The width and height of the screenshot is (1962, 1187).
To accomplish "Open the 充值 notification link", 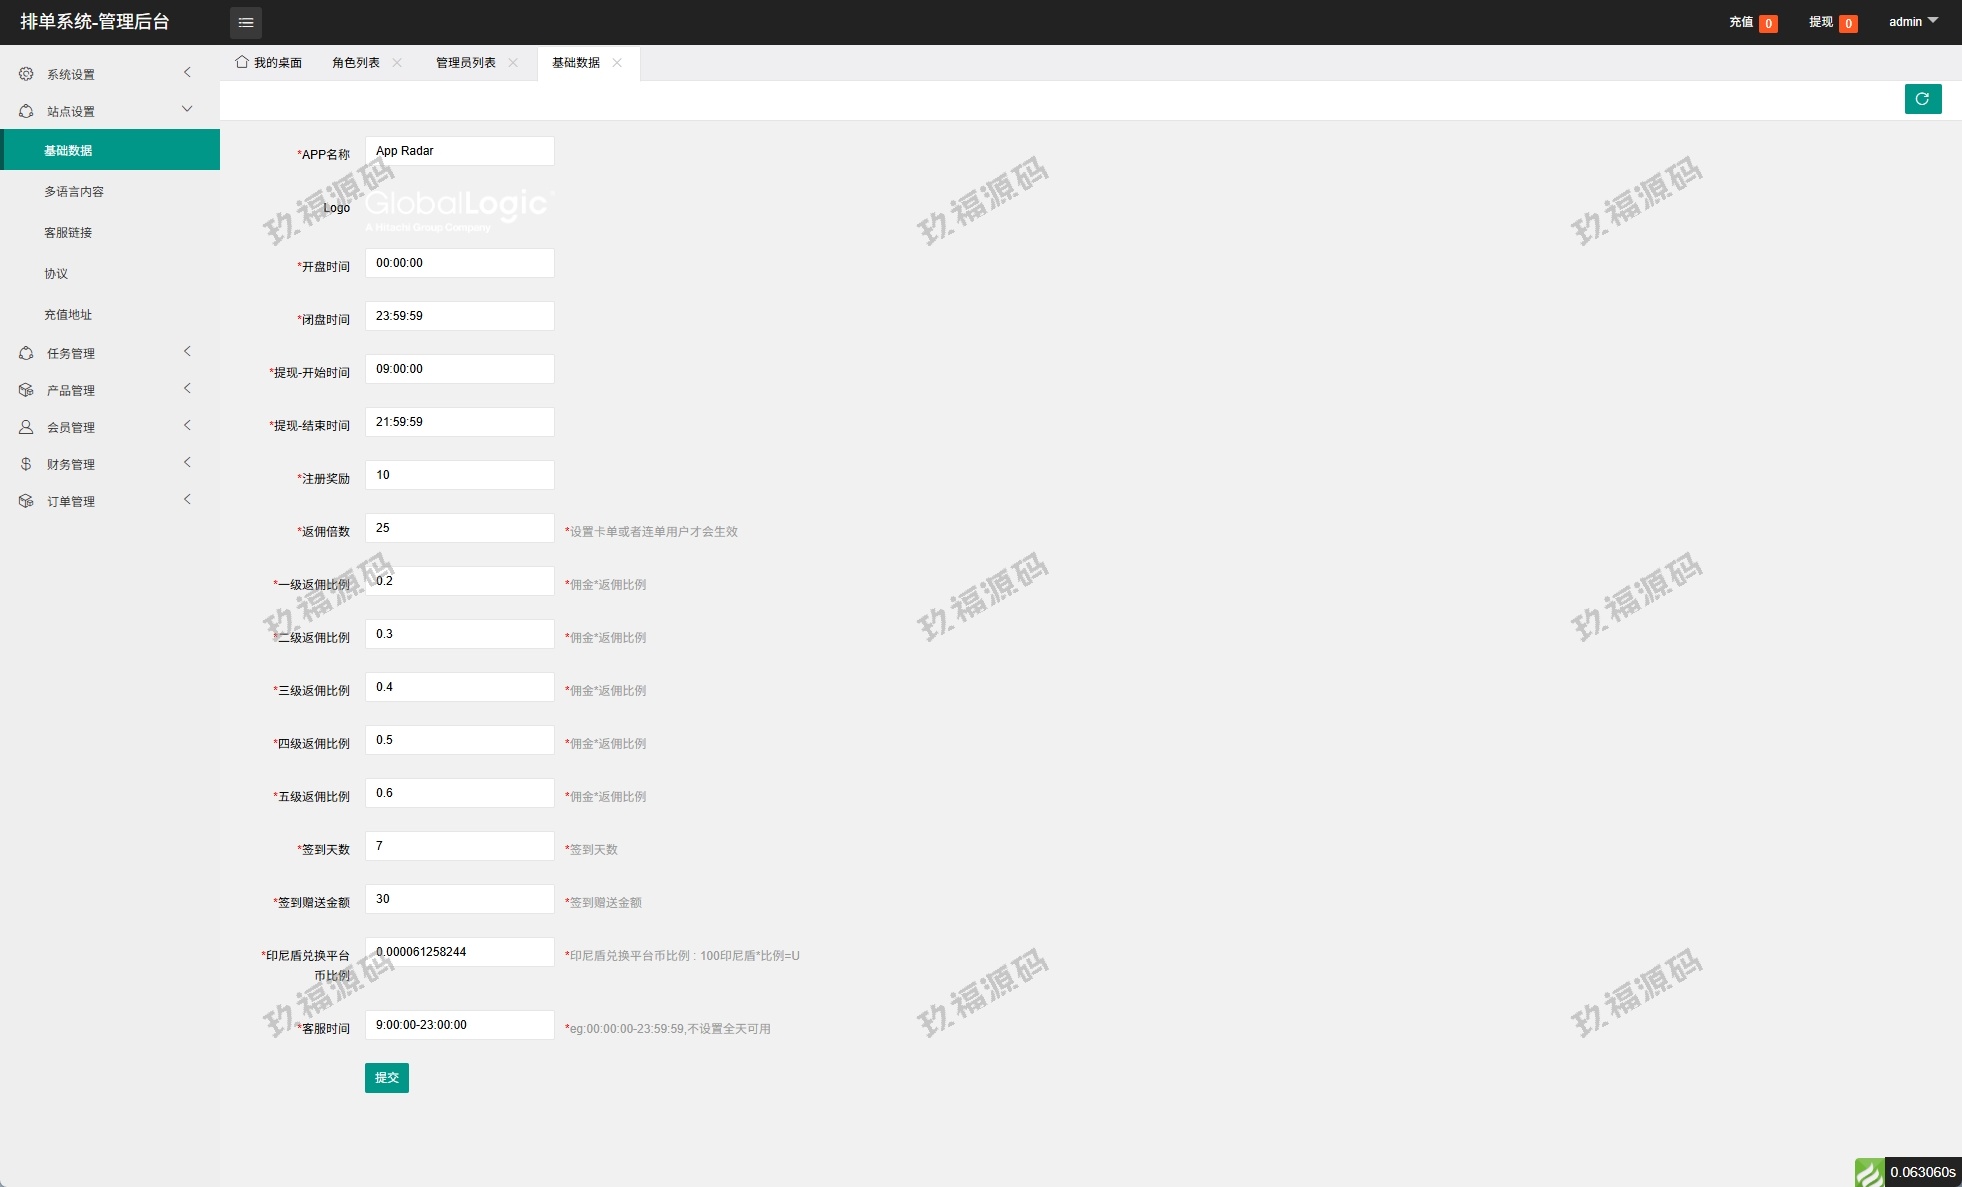I will 1741,22.
